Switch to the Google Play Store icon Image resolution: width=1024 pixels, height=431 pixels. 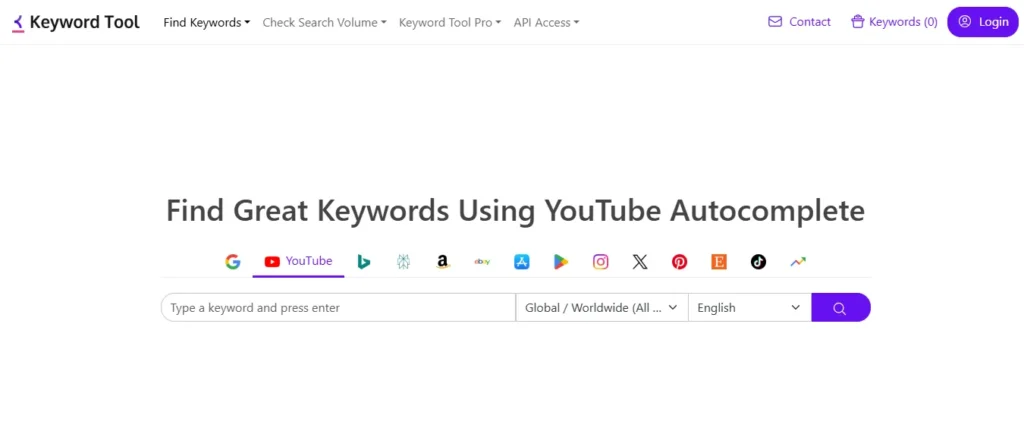pyautogui.click(x=561, y=262)
